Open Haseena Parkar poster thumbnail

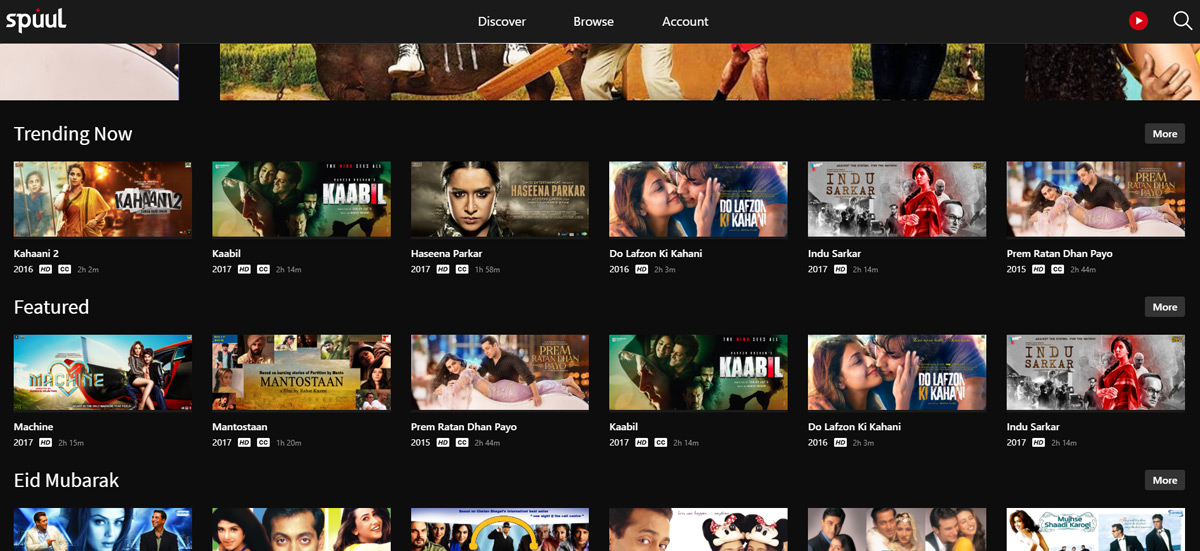click(x=500, y=199)
